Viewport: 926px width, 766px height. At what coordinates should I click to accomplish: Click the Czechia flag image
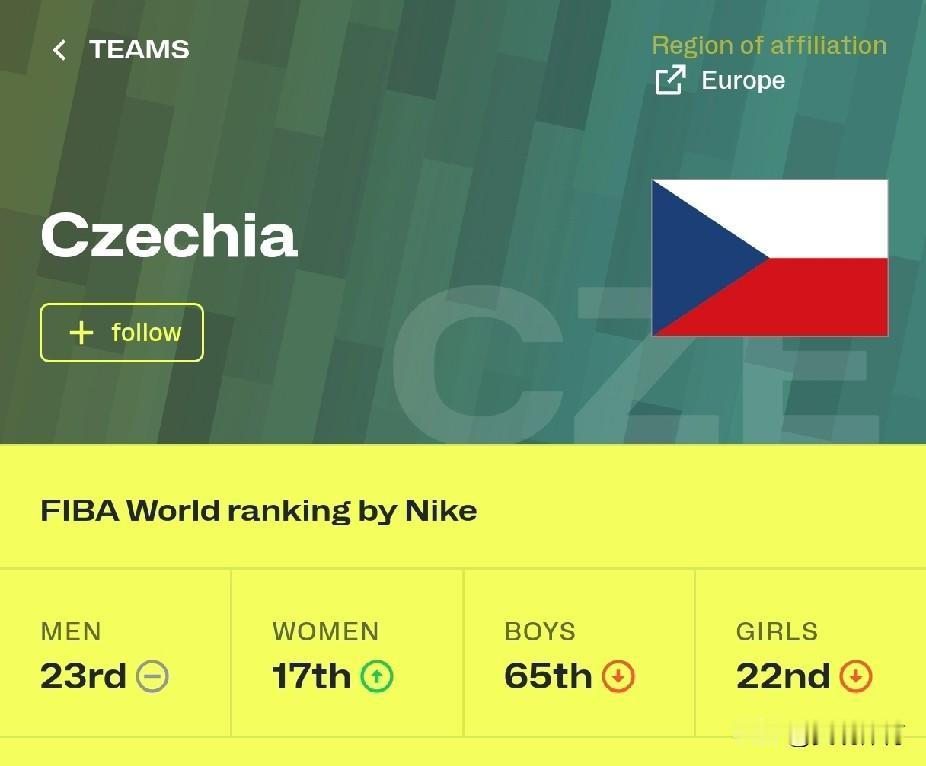[770, 258]
